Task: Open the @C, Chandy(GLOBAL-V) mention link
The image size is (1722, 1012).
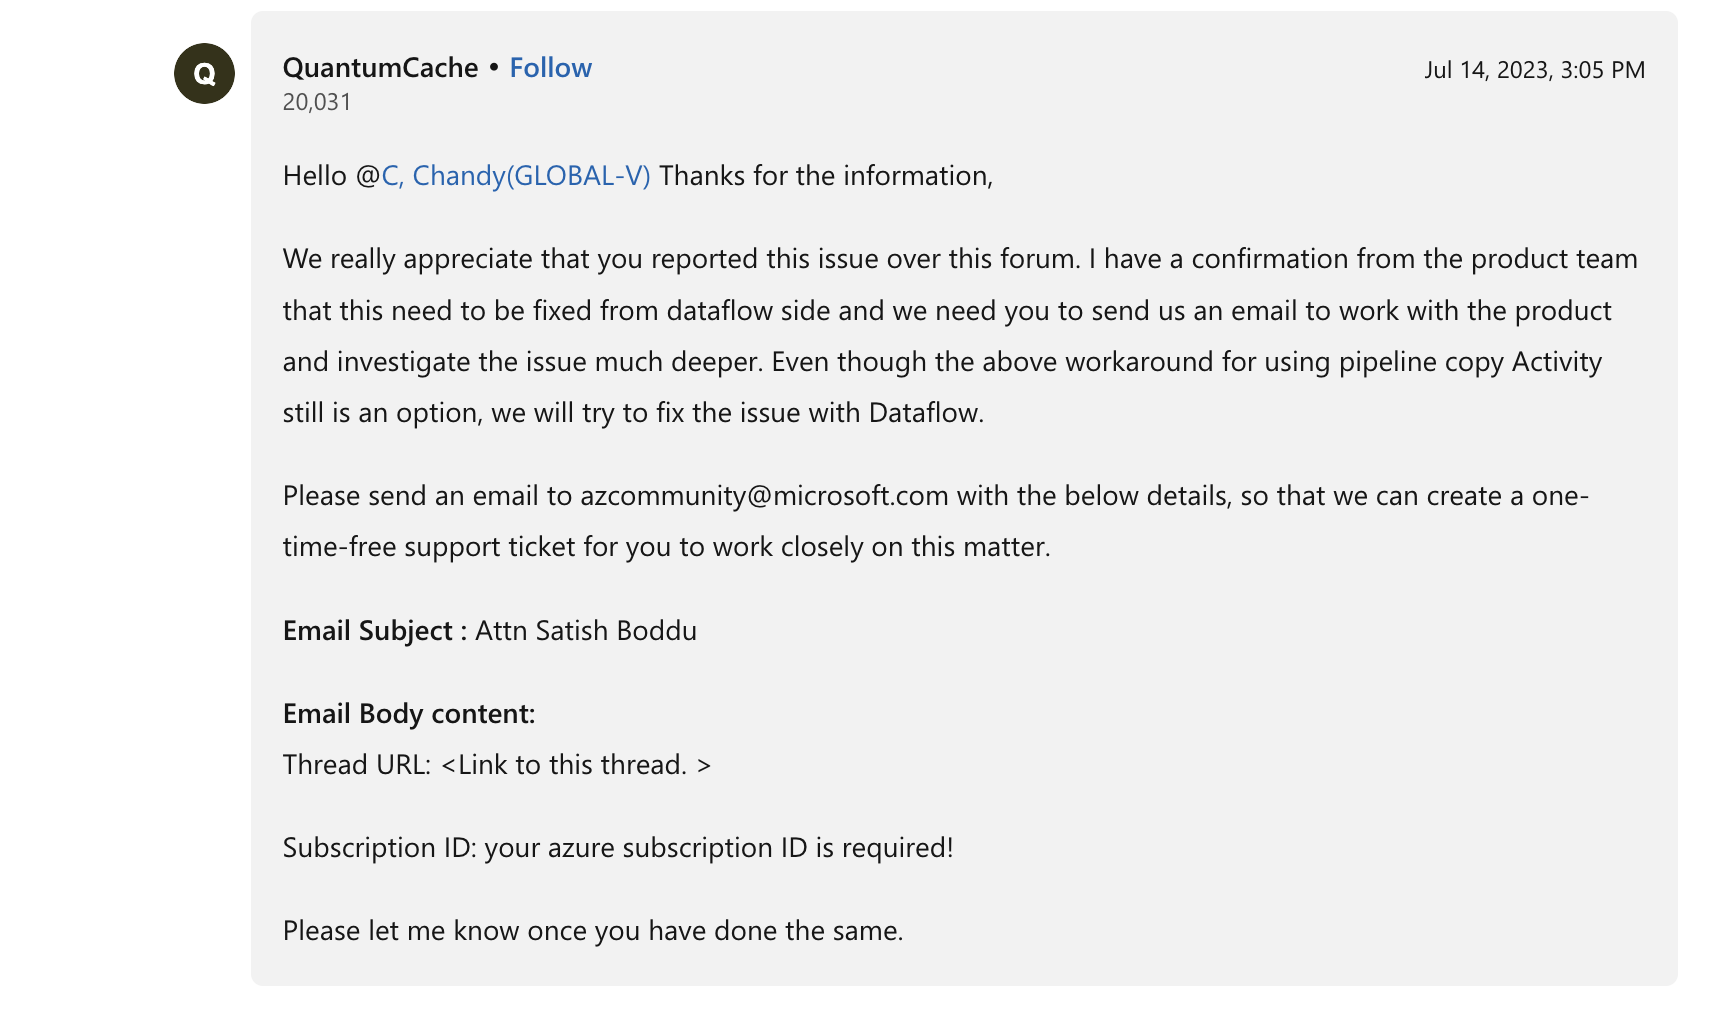Action: pos(516,176)
